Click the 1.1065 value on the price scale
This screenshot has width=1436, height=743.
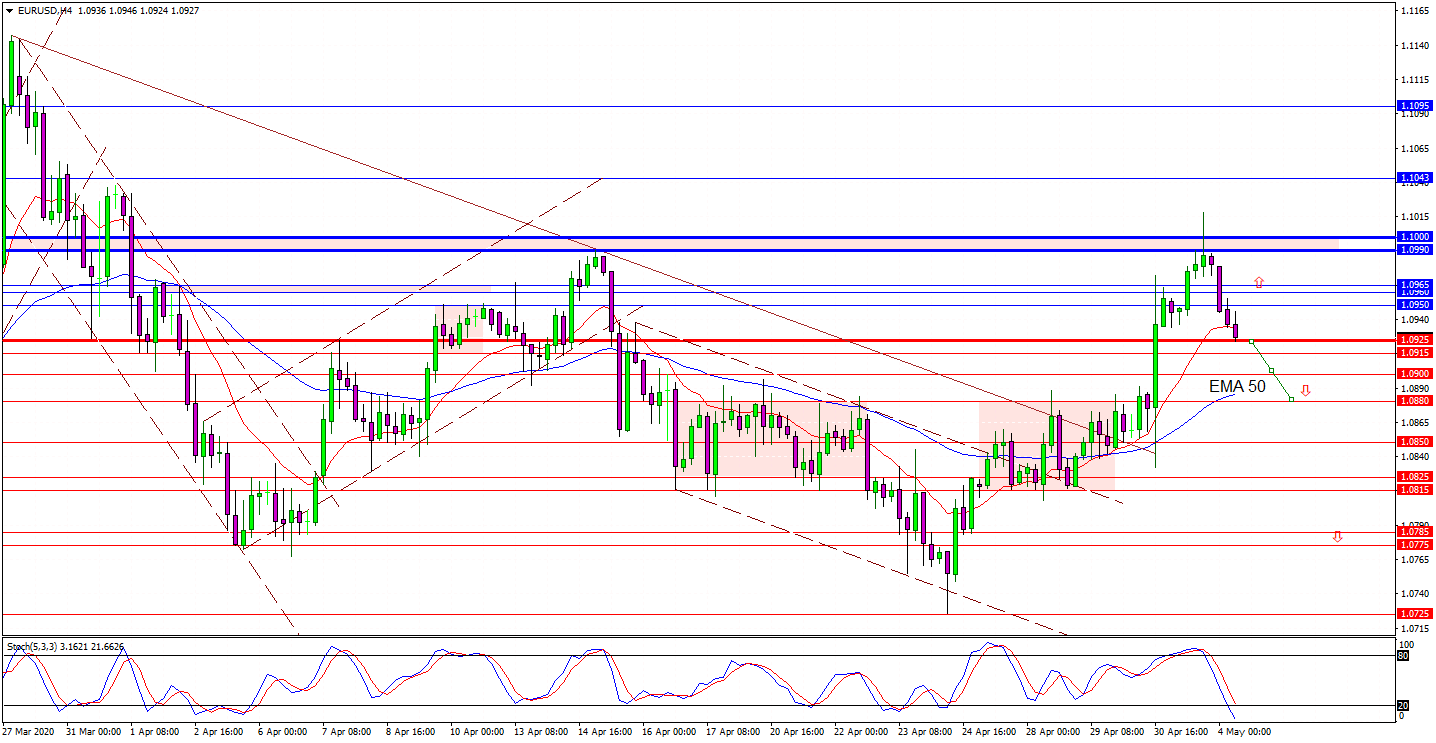click(1414, 149)
